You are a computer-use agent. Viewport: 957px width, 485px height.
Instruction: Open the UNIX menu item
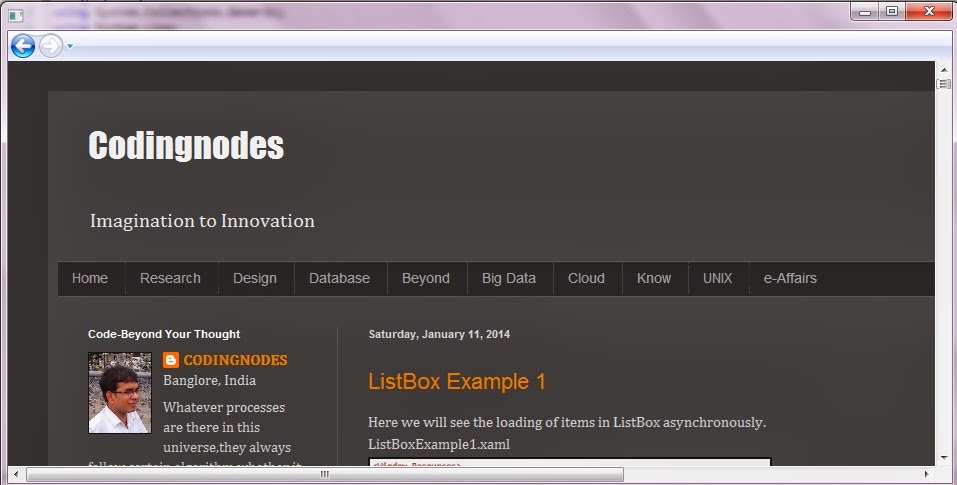[x=718, y=278]
